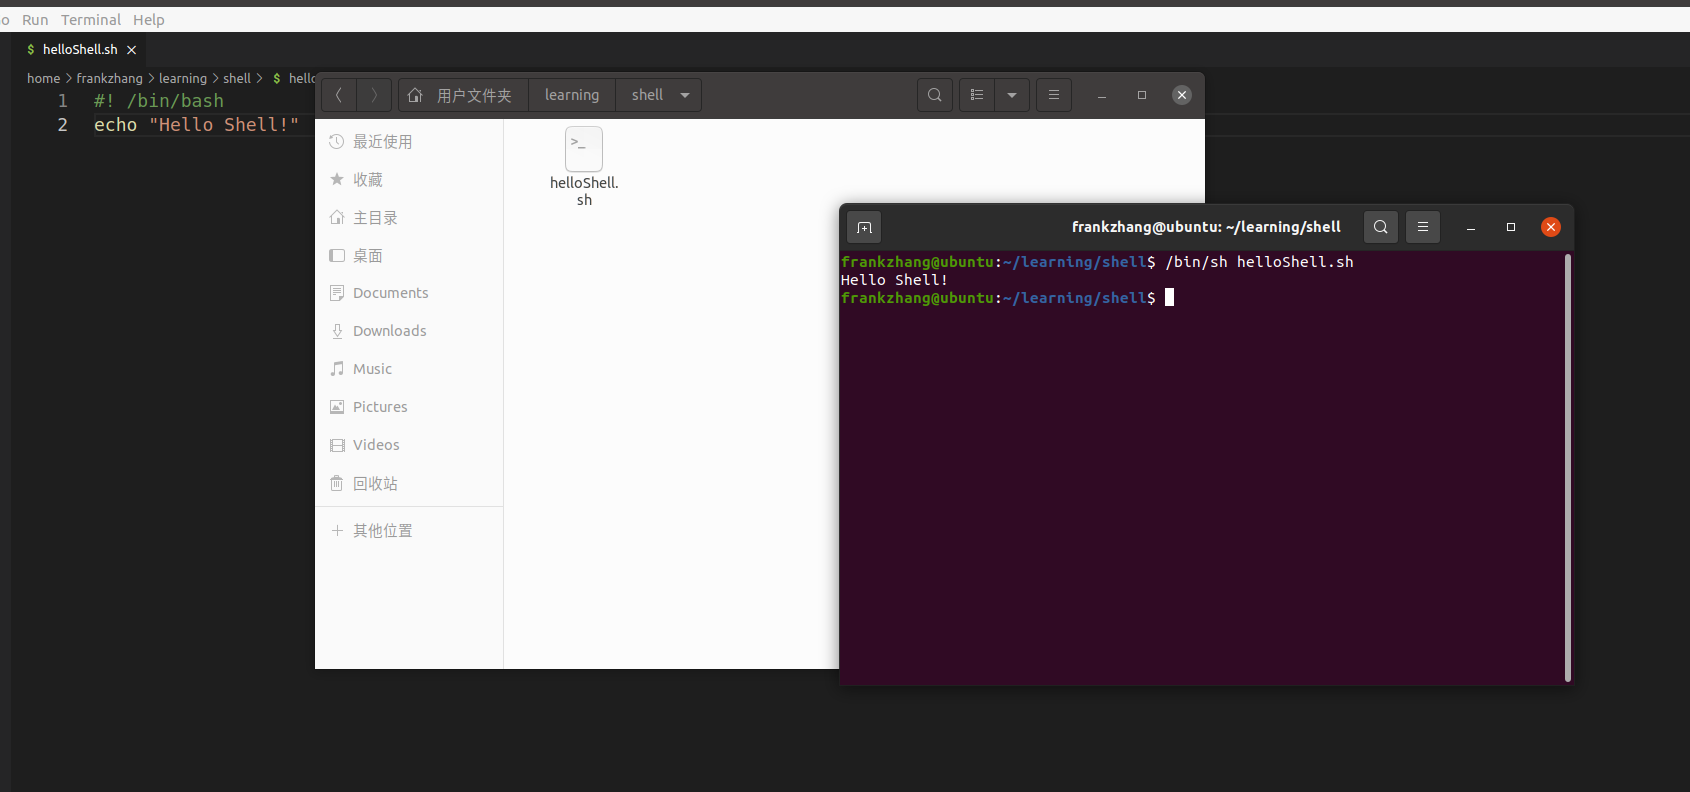Expand the shell path dropdown

(x=685, y=95)
